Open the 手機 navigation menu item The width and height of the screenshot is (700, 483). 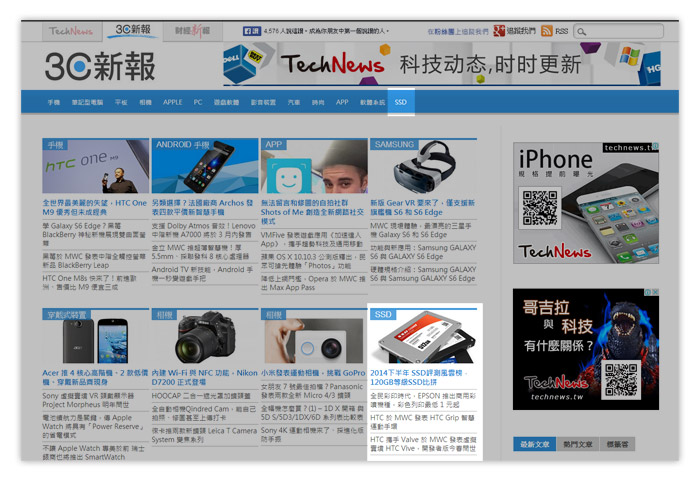click(54, 102)
